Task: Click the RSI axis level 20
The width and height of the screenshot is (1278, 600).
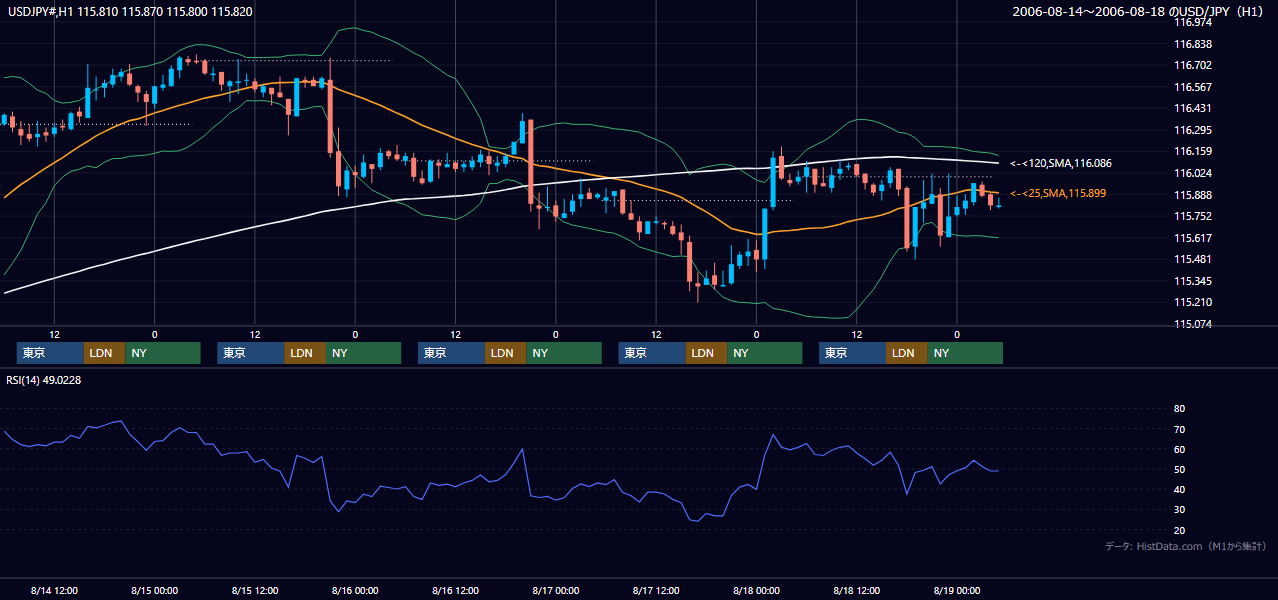Action: pos(1179,530)
